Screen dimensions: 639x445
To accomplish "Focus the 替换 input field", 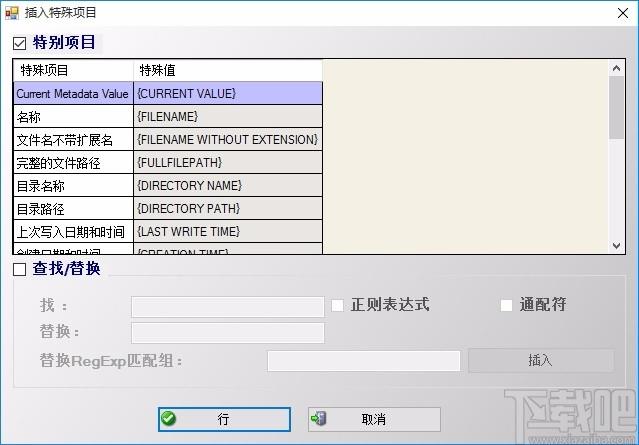I will [x=228, y=333].
